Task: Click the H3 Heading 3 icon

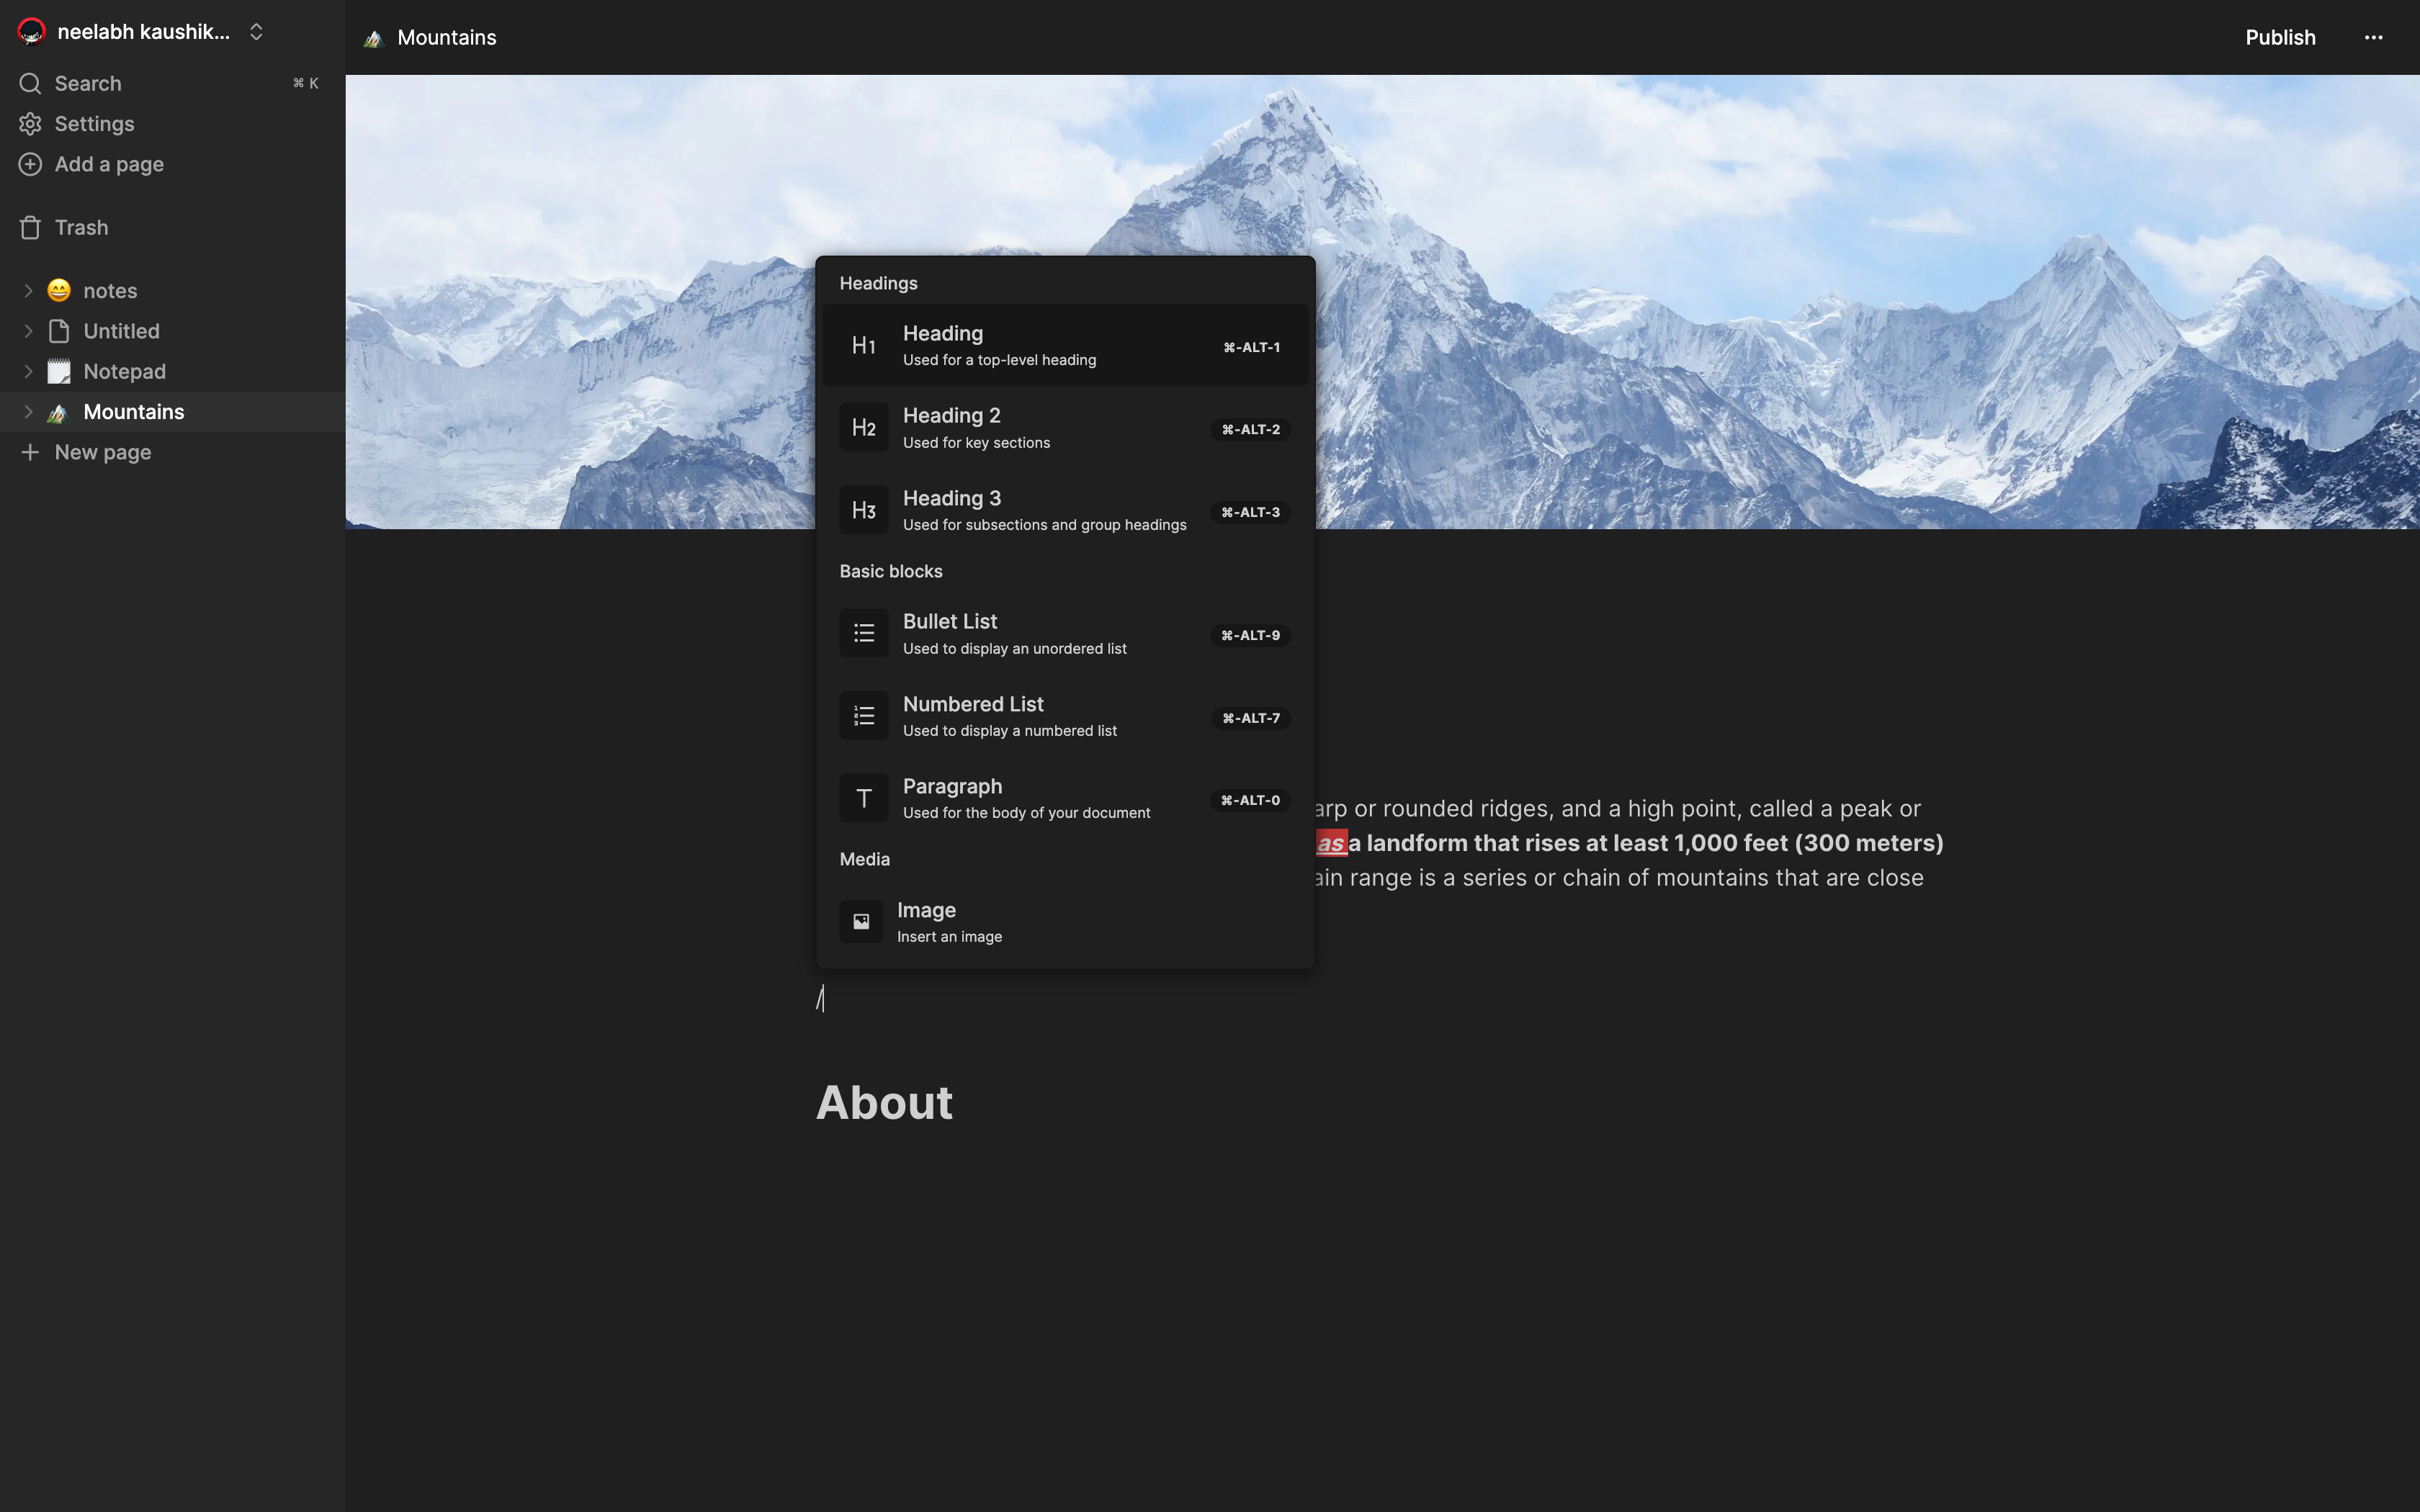Action: click(x=863, y=511)
